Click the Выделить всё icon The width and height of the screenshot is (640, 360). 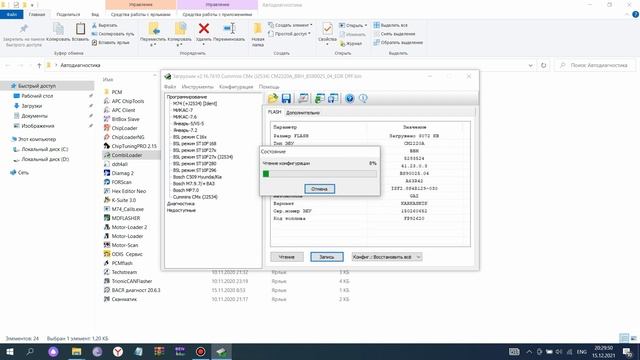(x=376, y=25)
